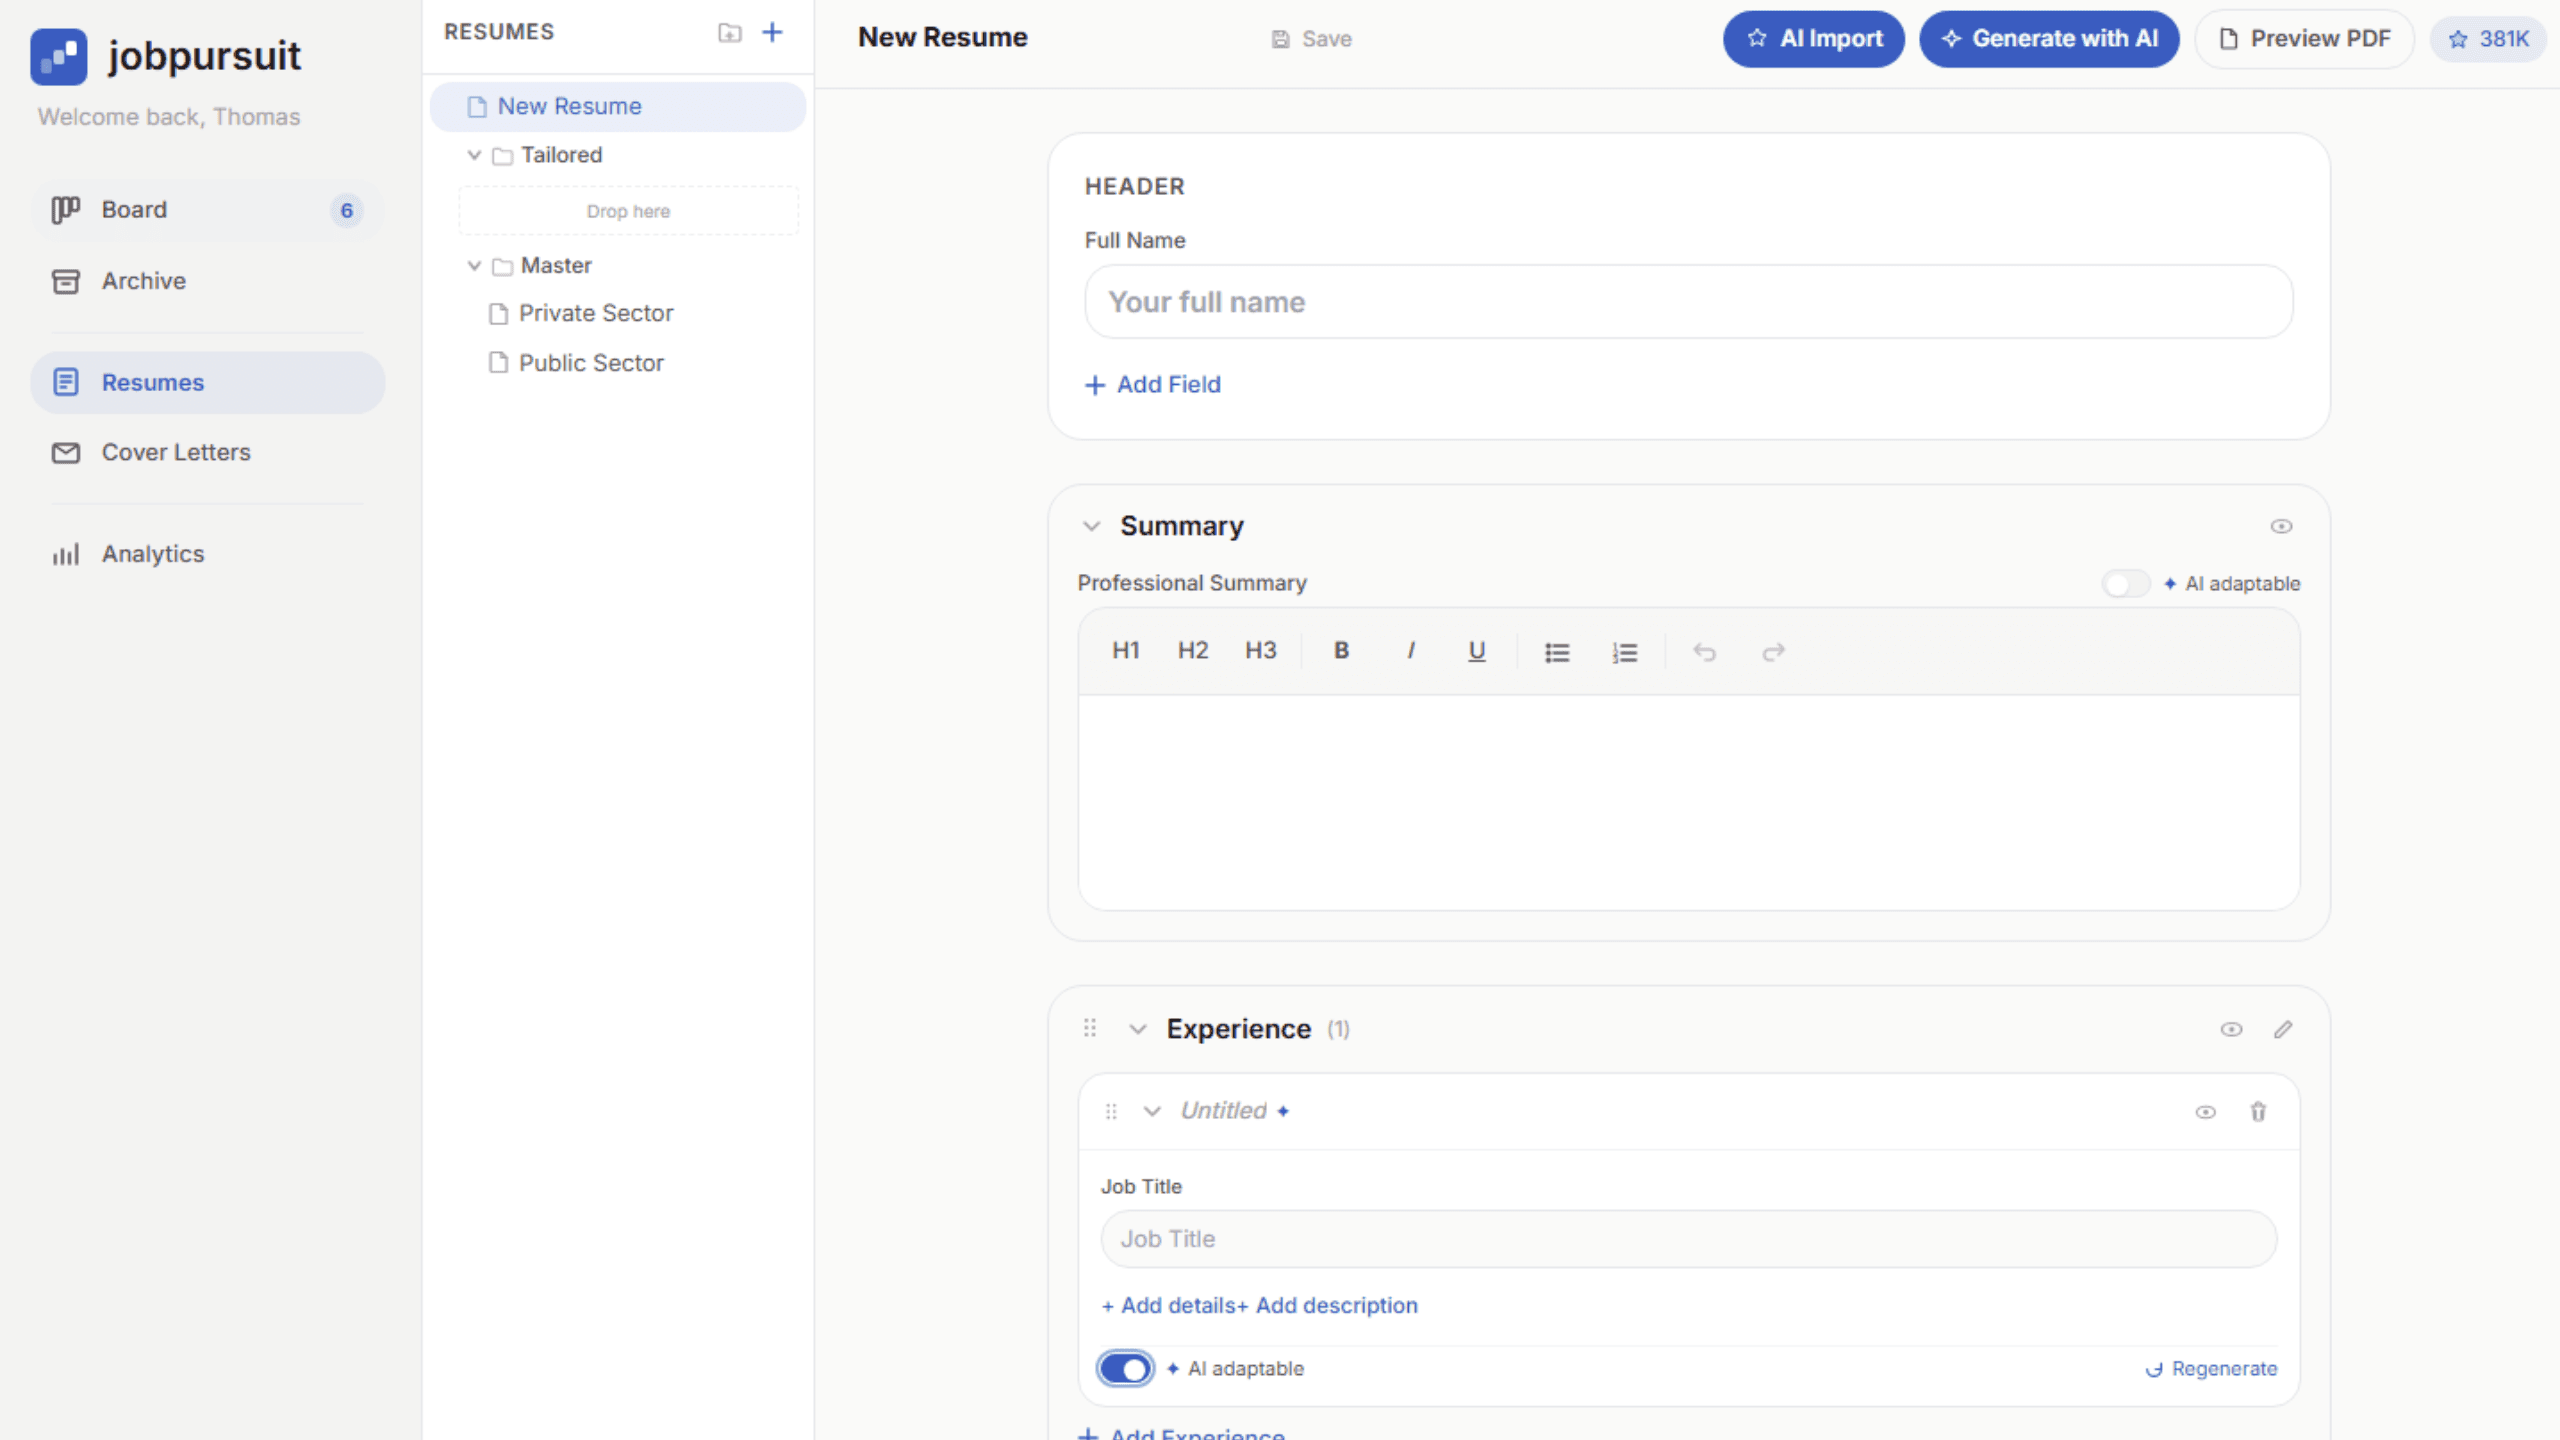Switch to Cover Letters
Image resolution: width=2560 pixels, height=1440 pixels.
pyautogui.click(x=176, y=452)
